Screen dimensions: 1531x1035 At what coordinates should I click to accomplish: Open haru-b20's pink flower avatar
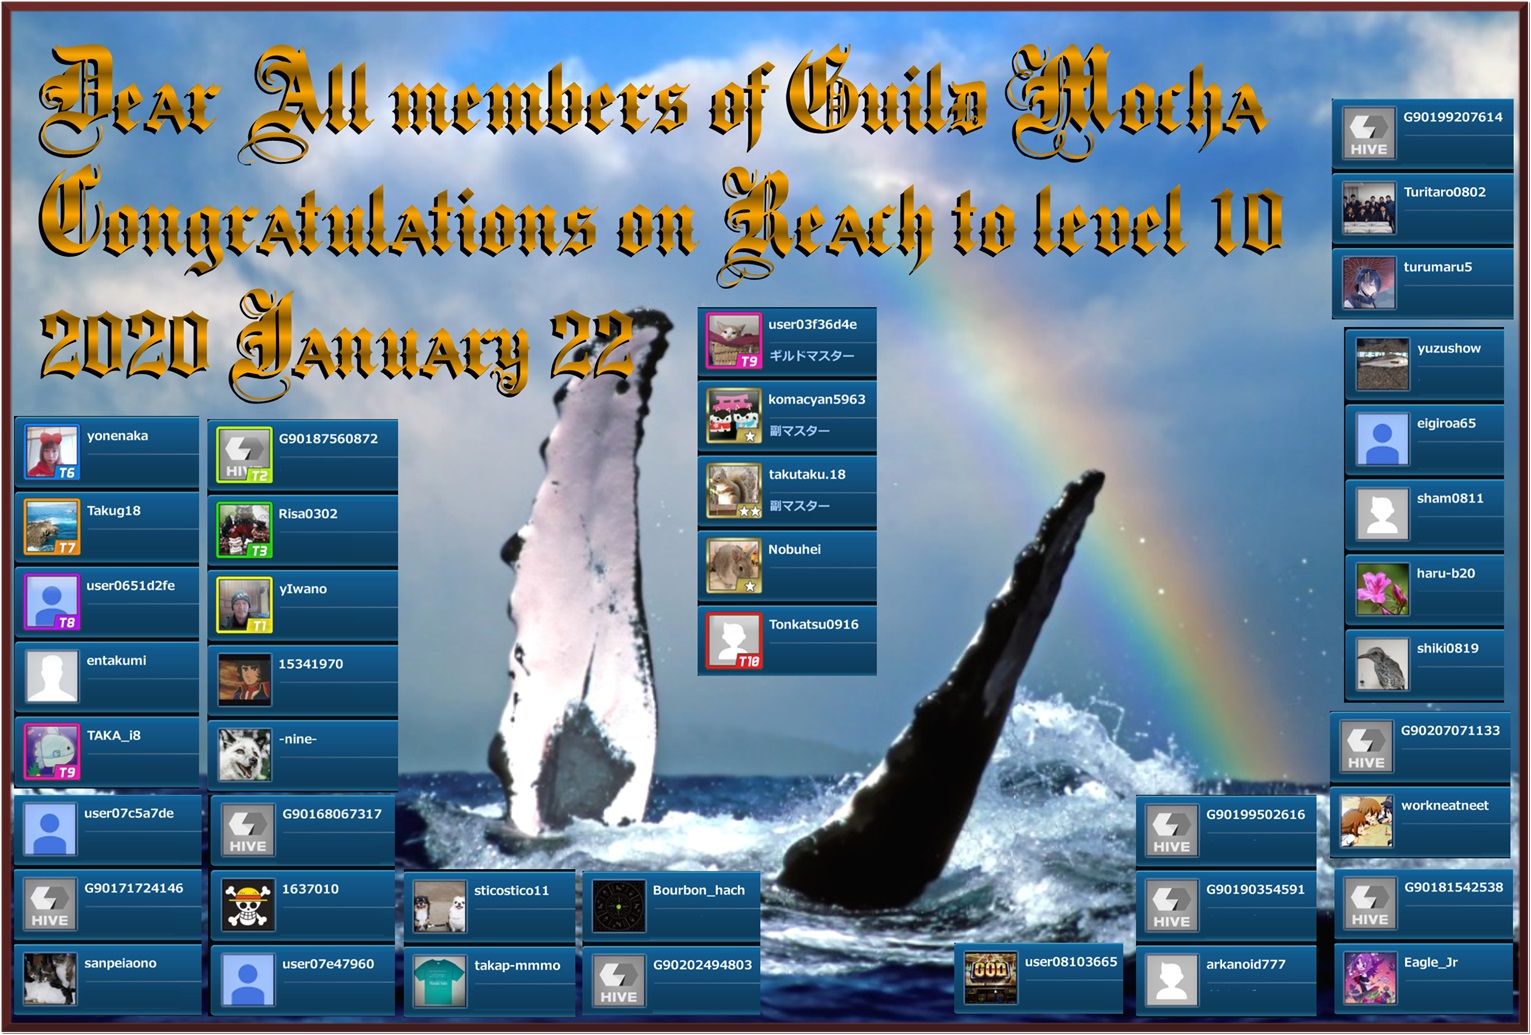coord(1383,590)
